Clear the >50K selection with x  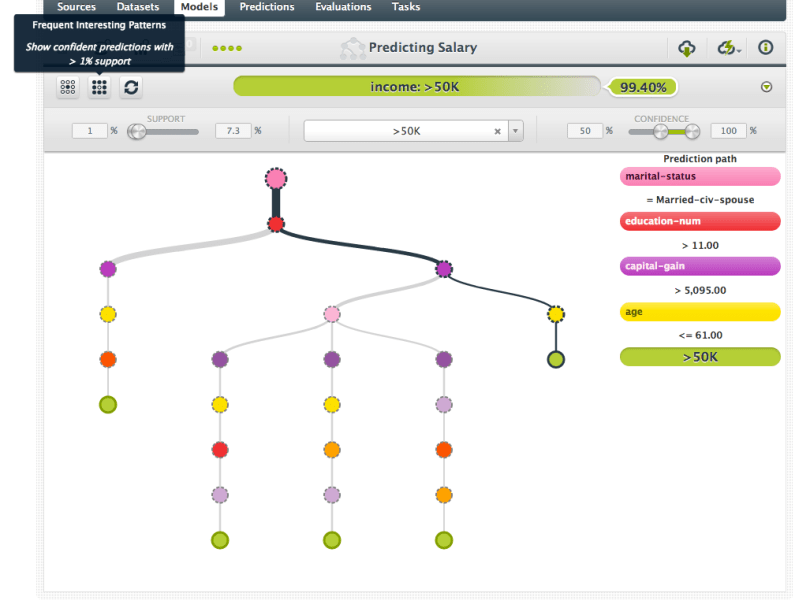[498, 131]
